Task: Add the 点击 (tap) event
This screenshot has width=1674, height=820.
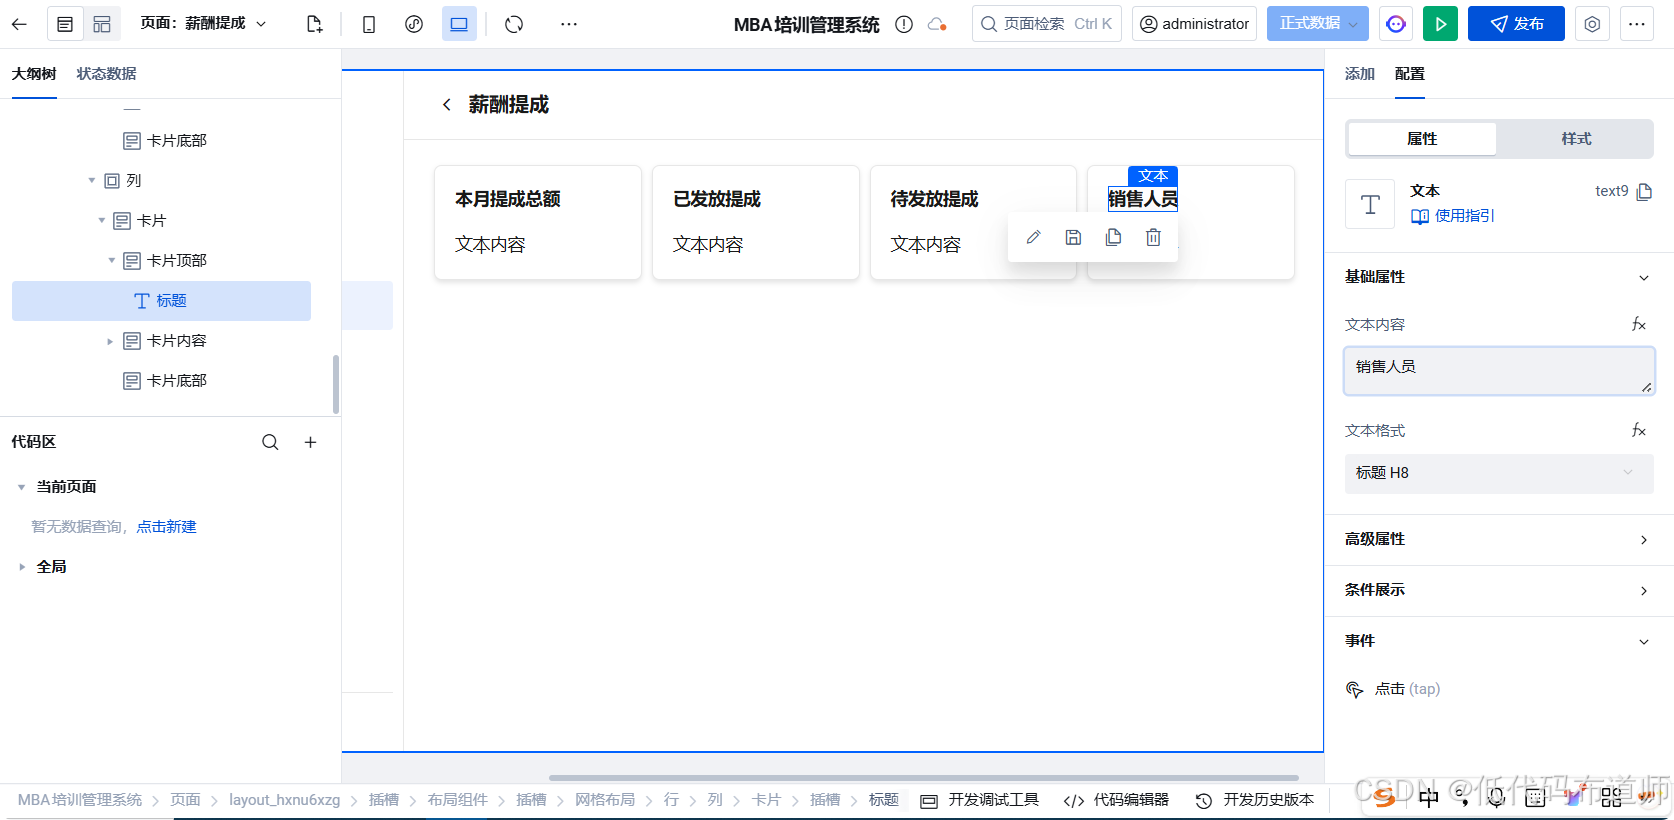Action: point(1393,689)
